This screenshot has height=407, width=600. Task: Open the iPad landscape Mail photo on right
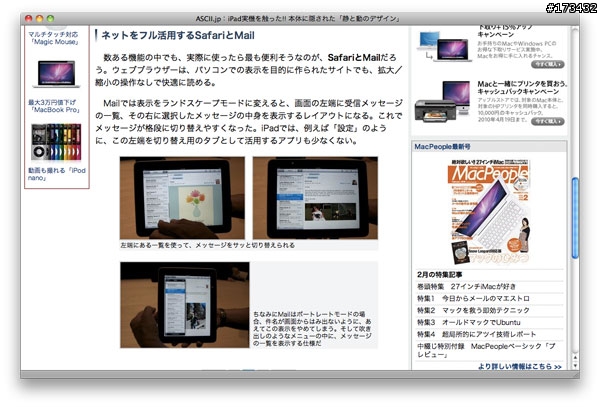315,198
